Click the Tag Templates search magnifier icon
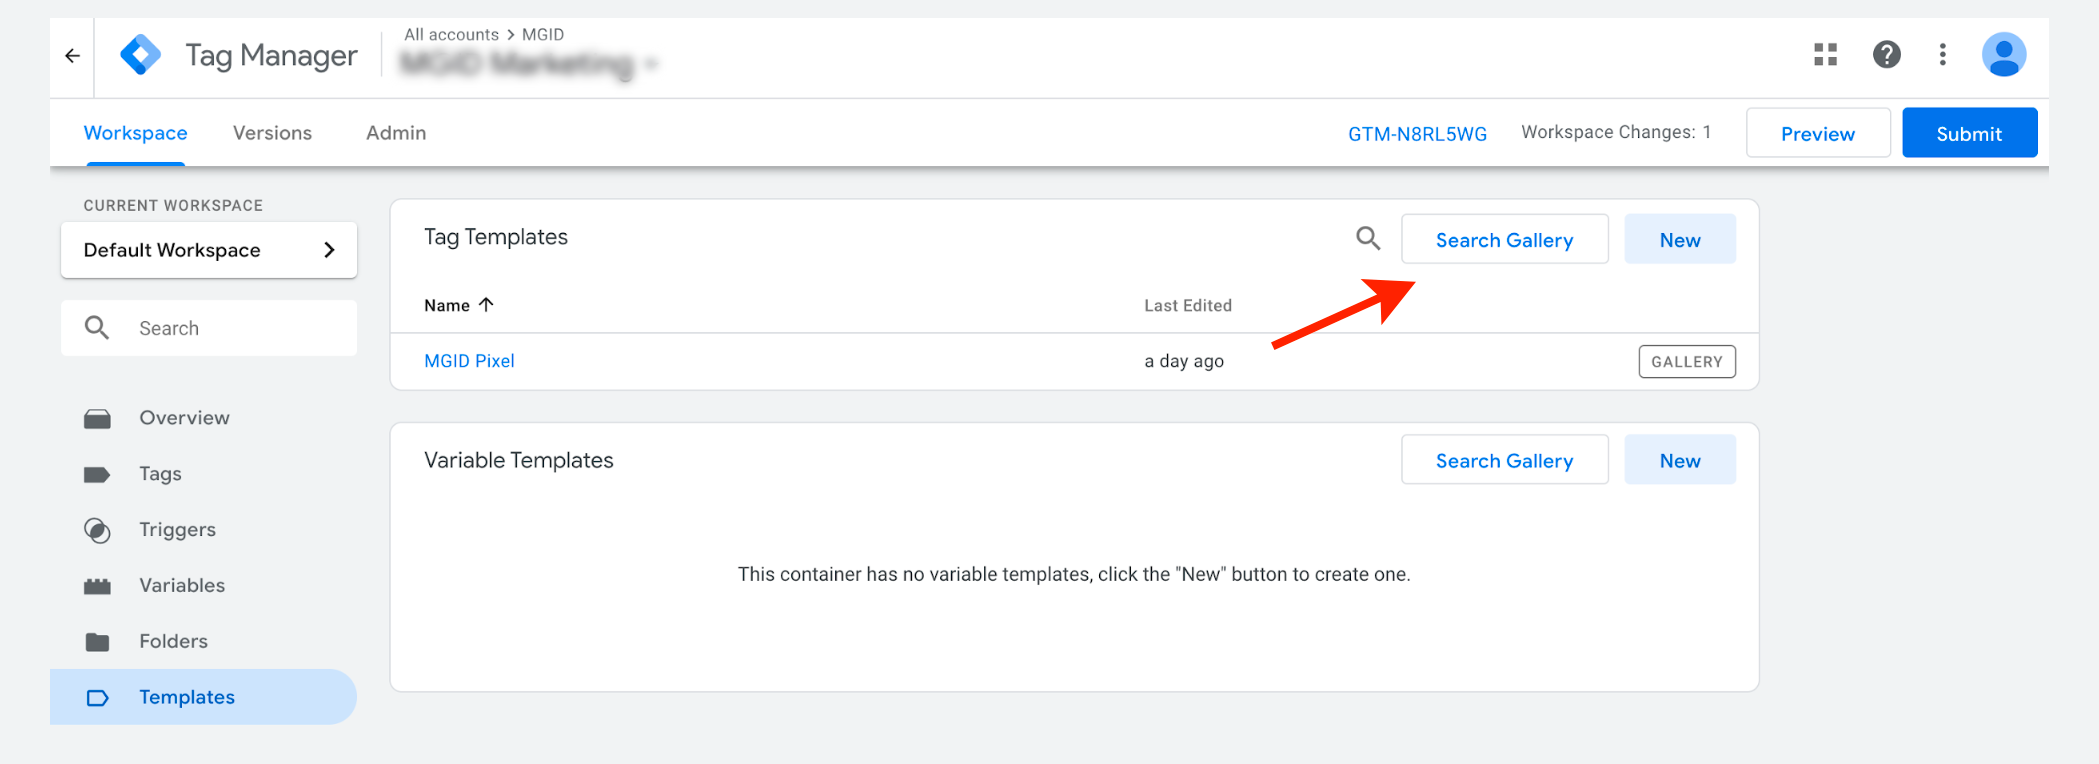This screenshot has height=764, width=2099. 1368,238
